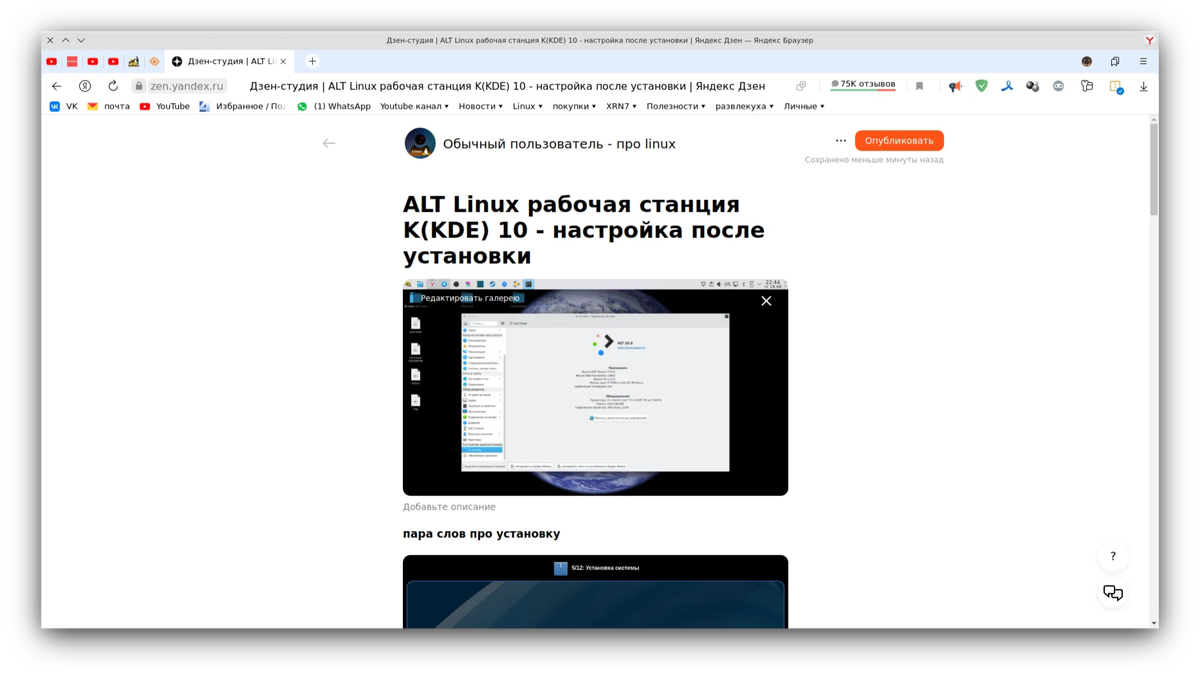
Task: Click the zen.yandex.ru address field
Action: click(x=186, y=86)
